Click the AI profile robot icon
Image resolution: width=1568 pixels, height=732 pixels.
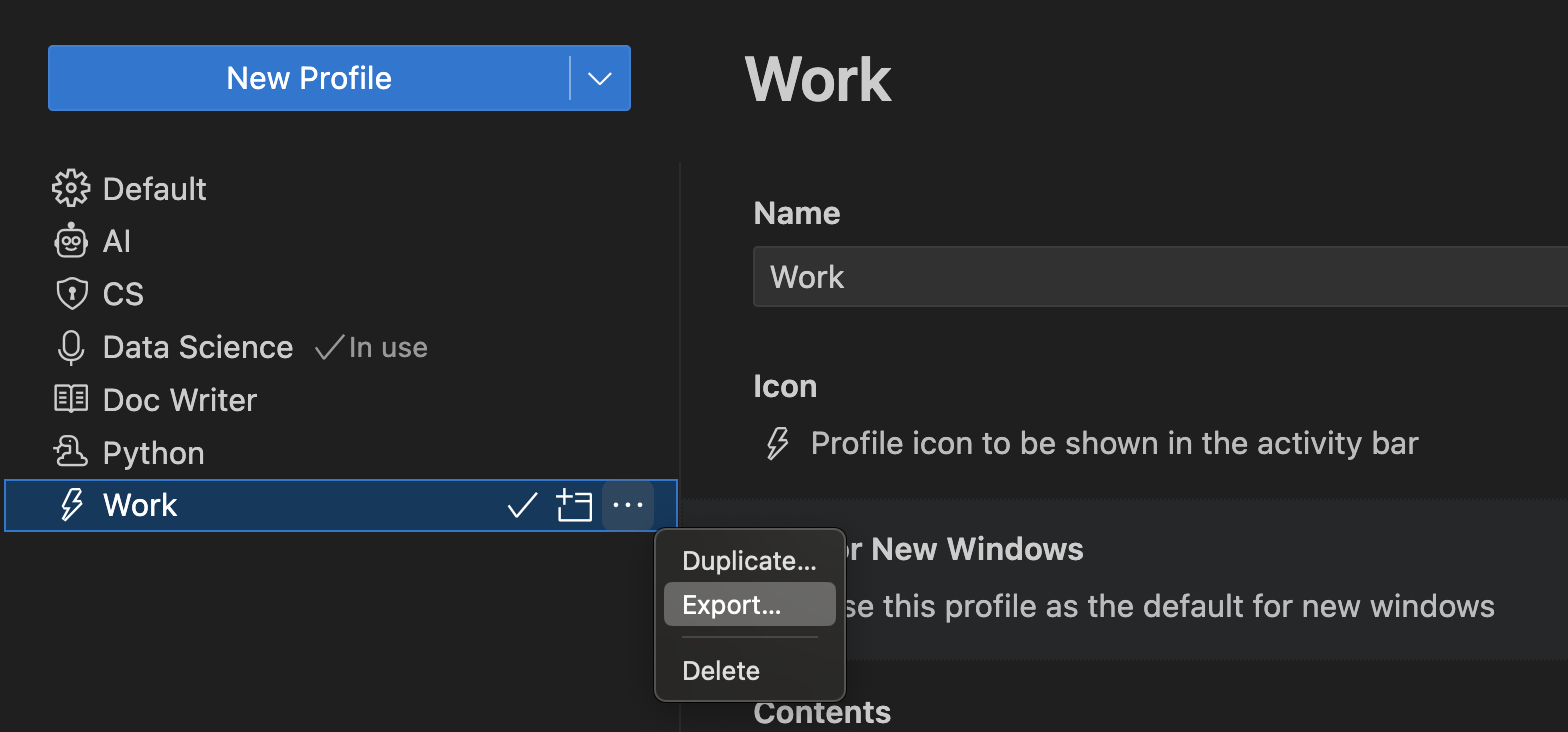pos(71,241)
